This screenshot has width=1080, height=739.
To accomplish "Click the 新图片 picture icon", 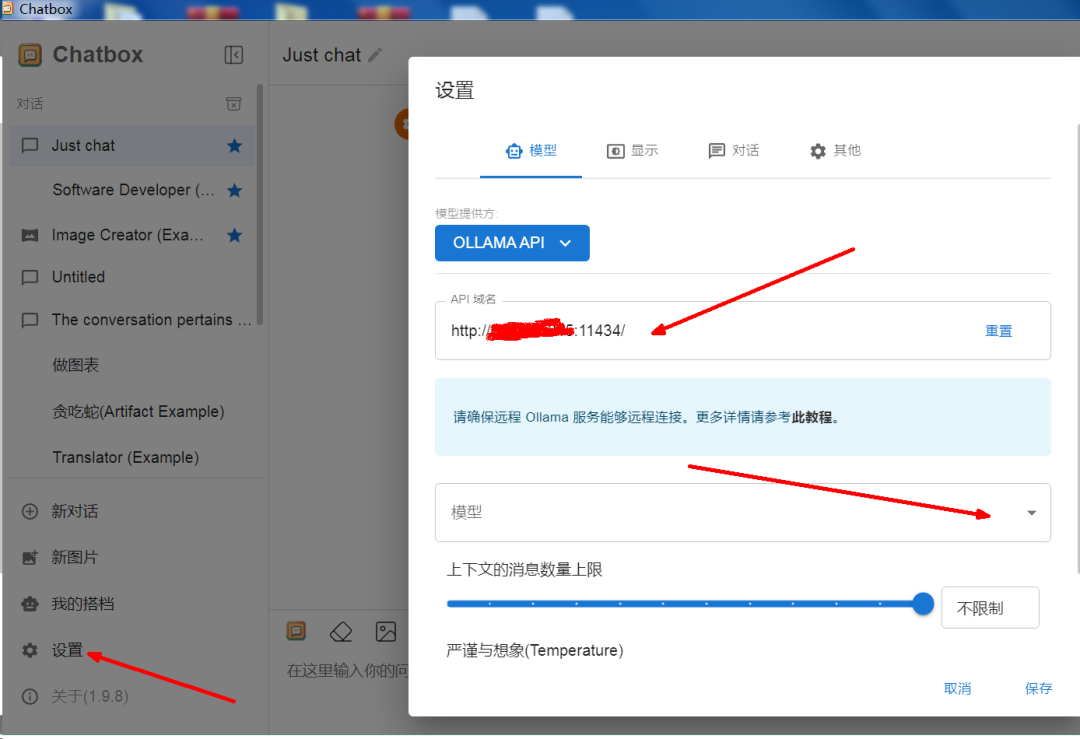I will click(x=30, y=557).
